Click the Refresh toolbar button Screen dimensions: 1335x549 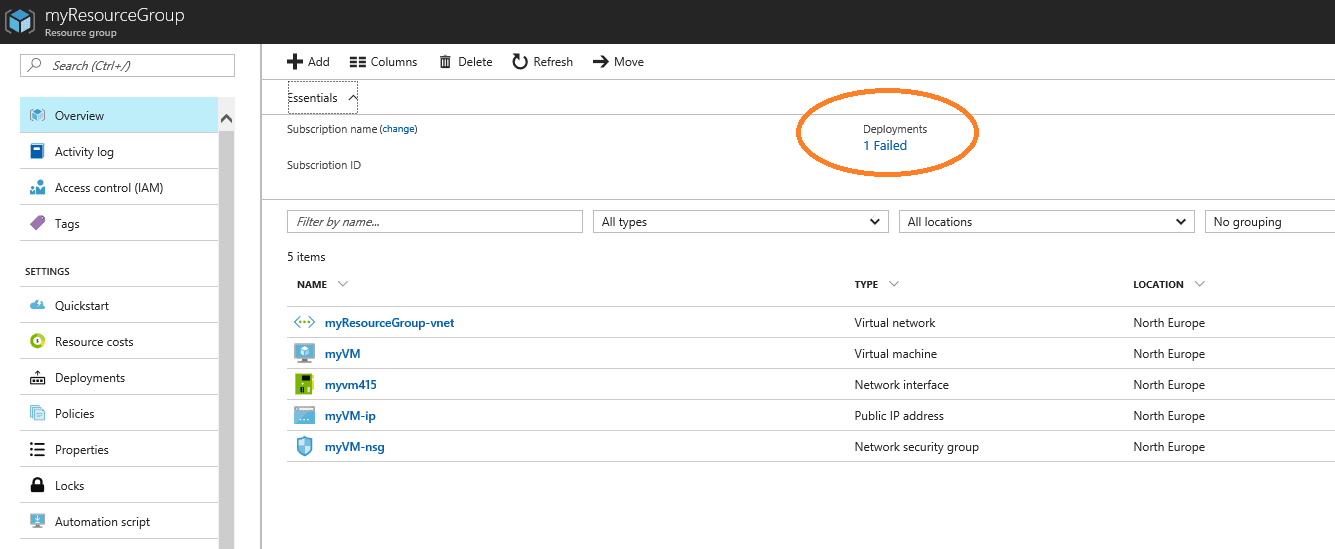(x=543, y=62)
